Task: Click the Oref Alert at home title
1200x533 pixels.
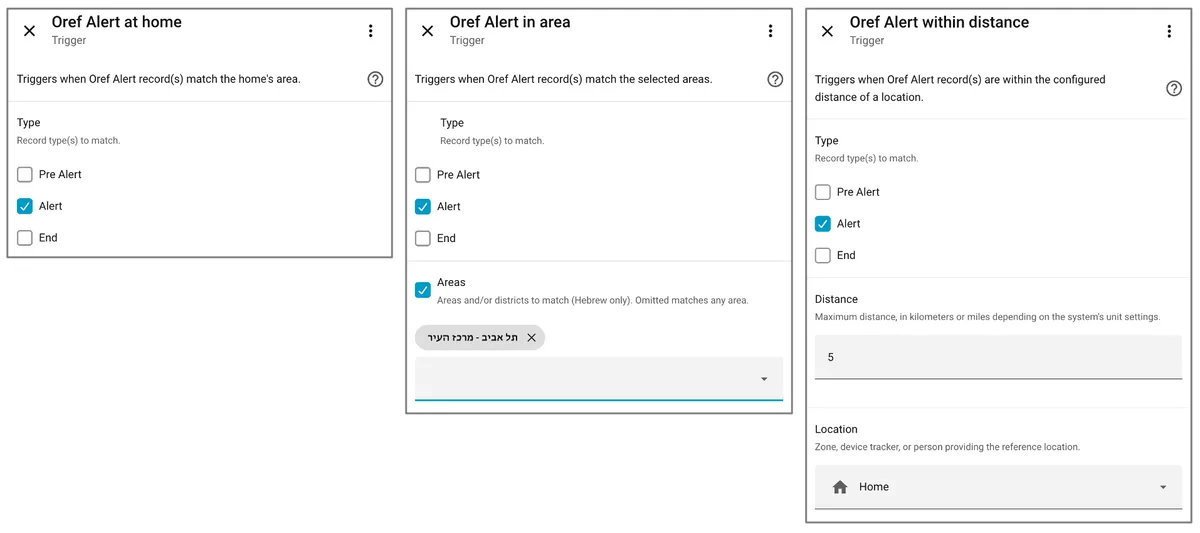Action: pyautogui.click(x=117, y=22)
